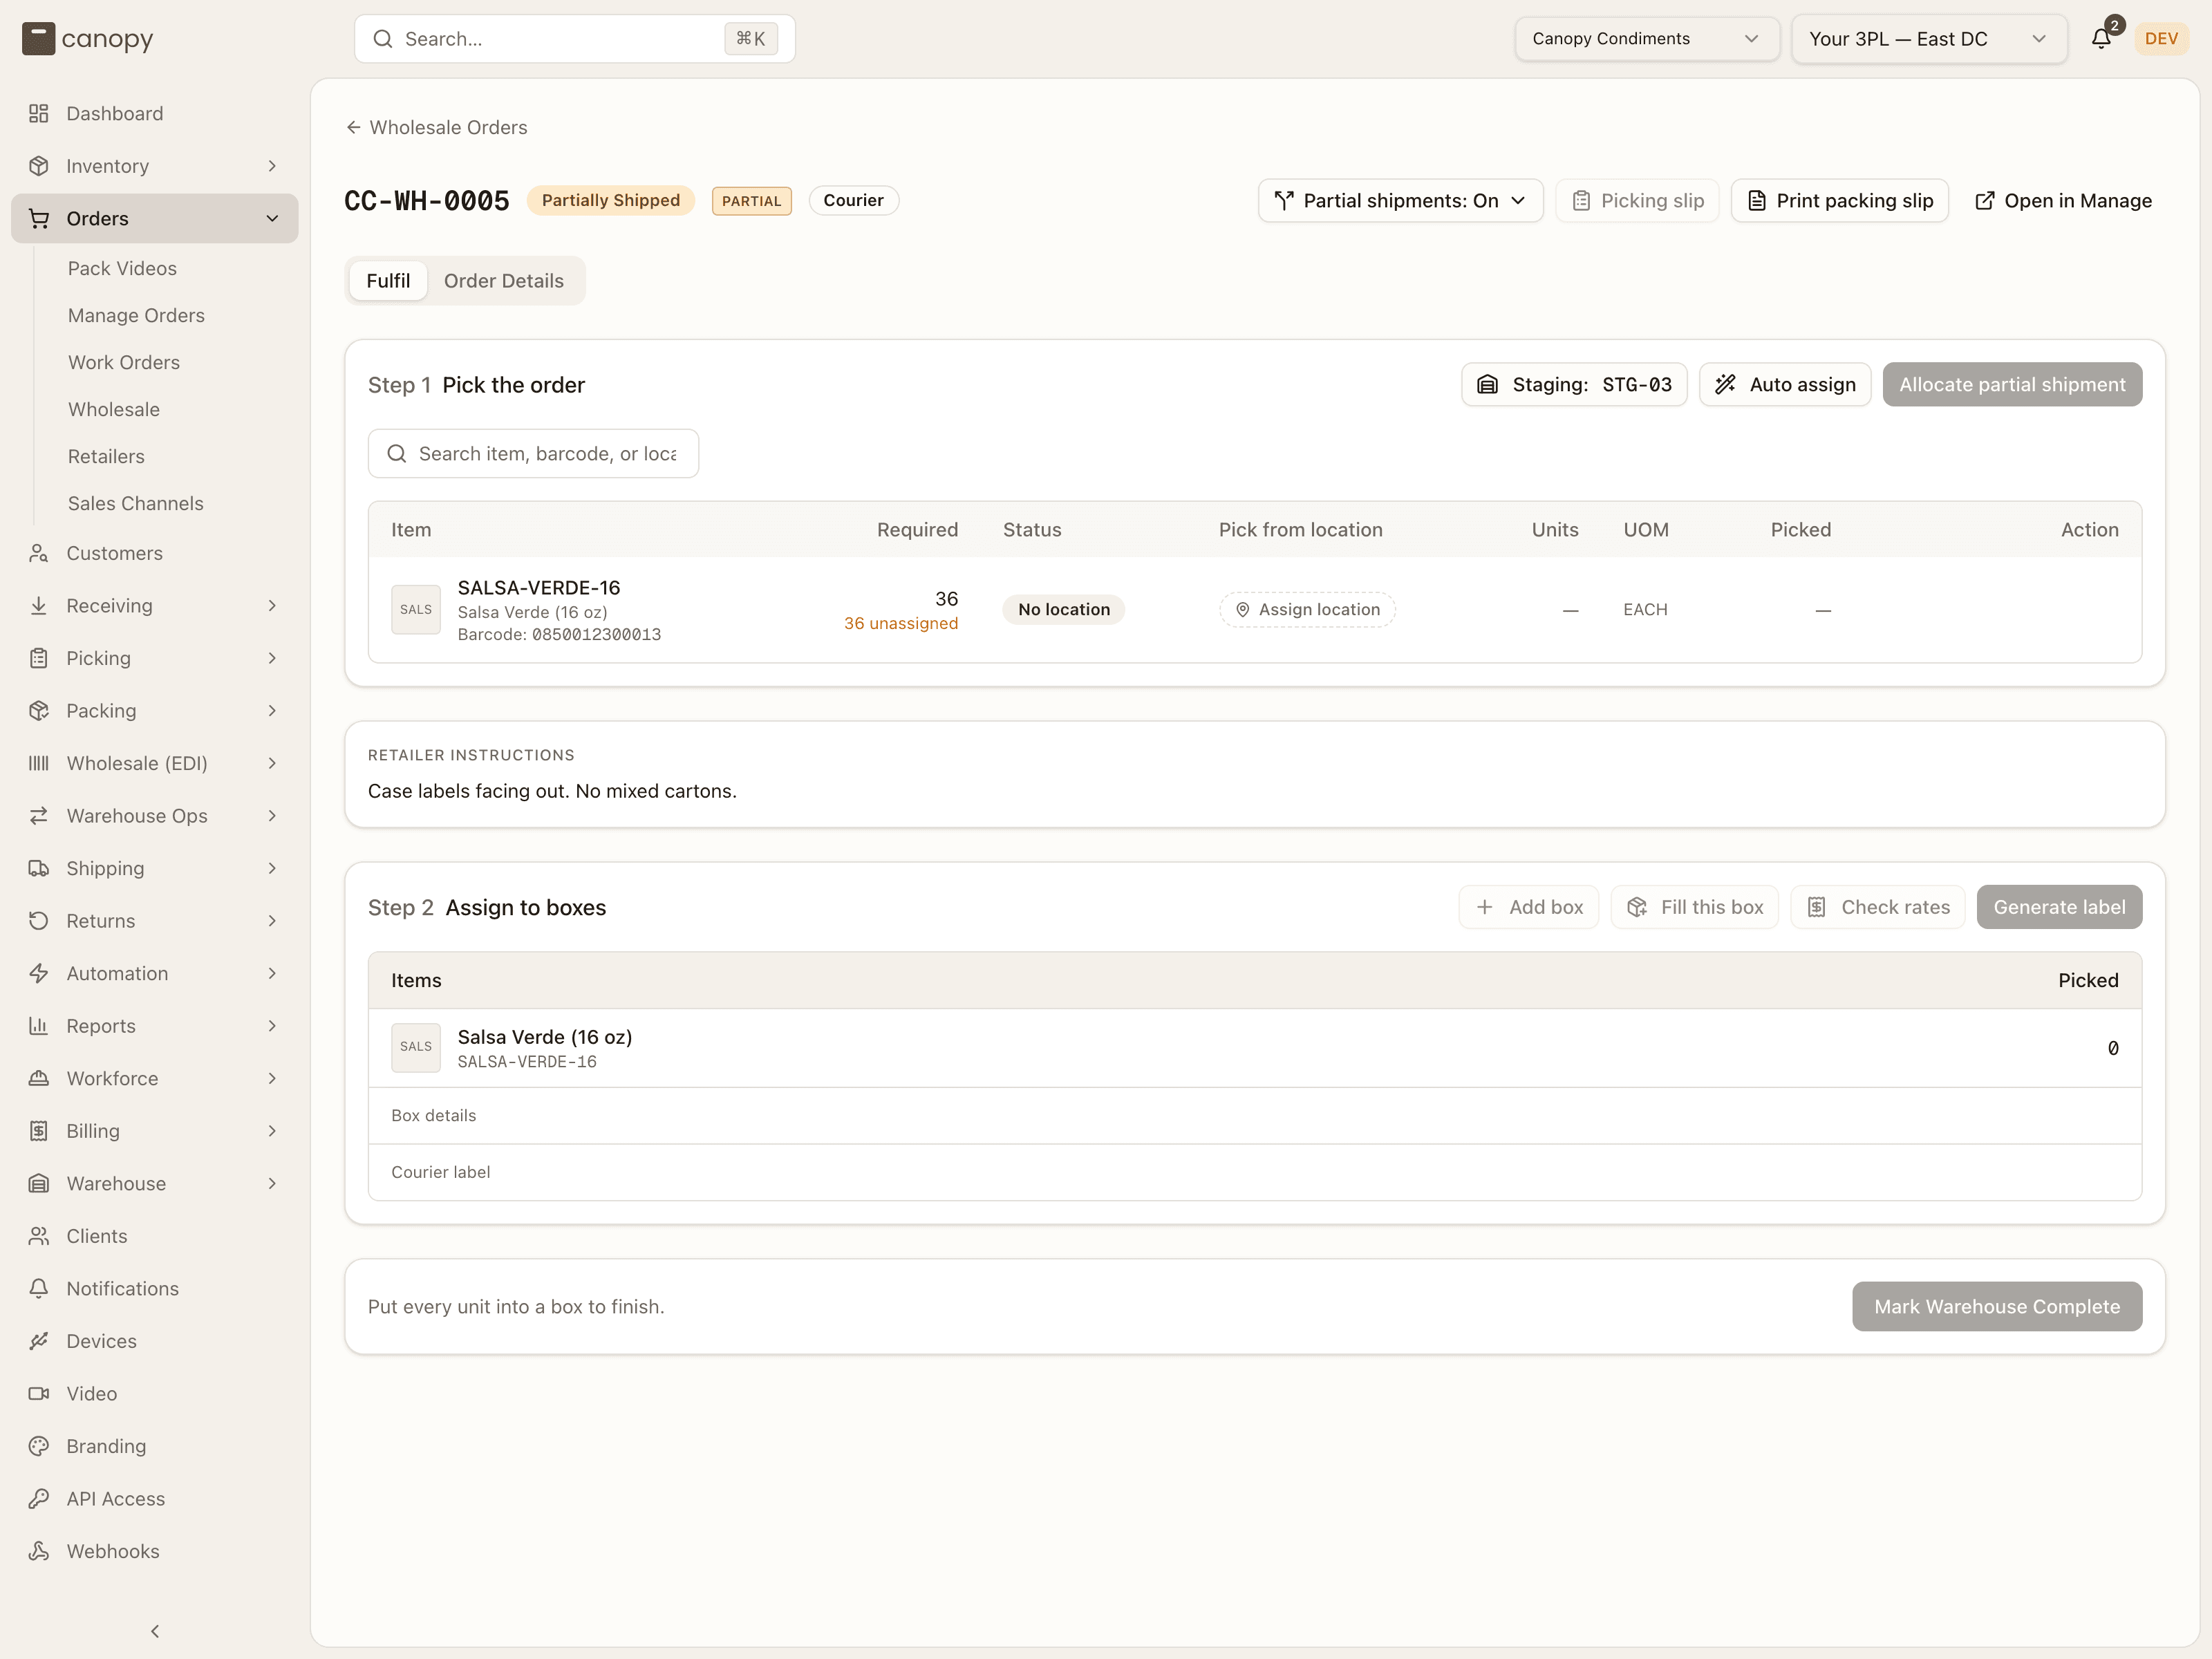Collapse the Orders sidebar section

tap(155, 218)
